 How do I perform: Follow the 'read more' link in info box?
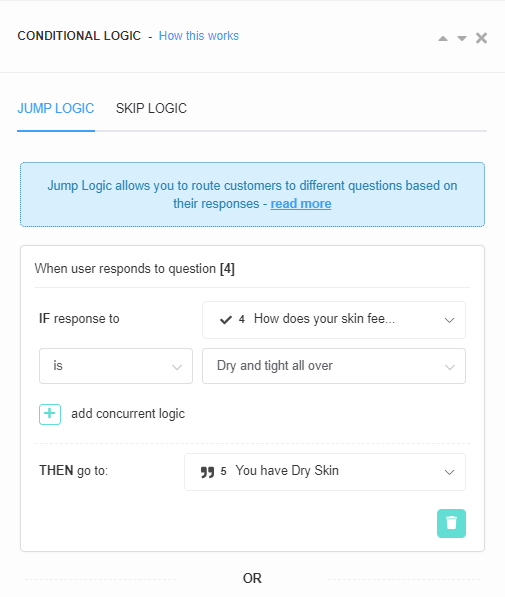click(x=301, y=204)
